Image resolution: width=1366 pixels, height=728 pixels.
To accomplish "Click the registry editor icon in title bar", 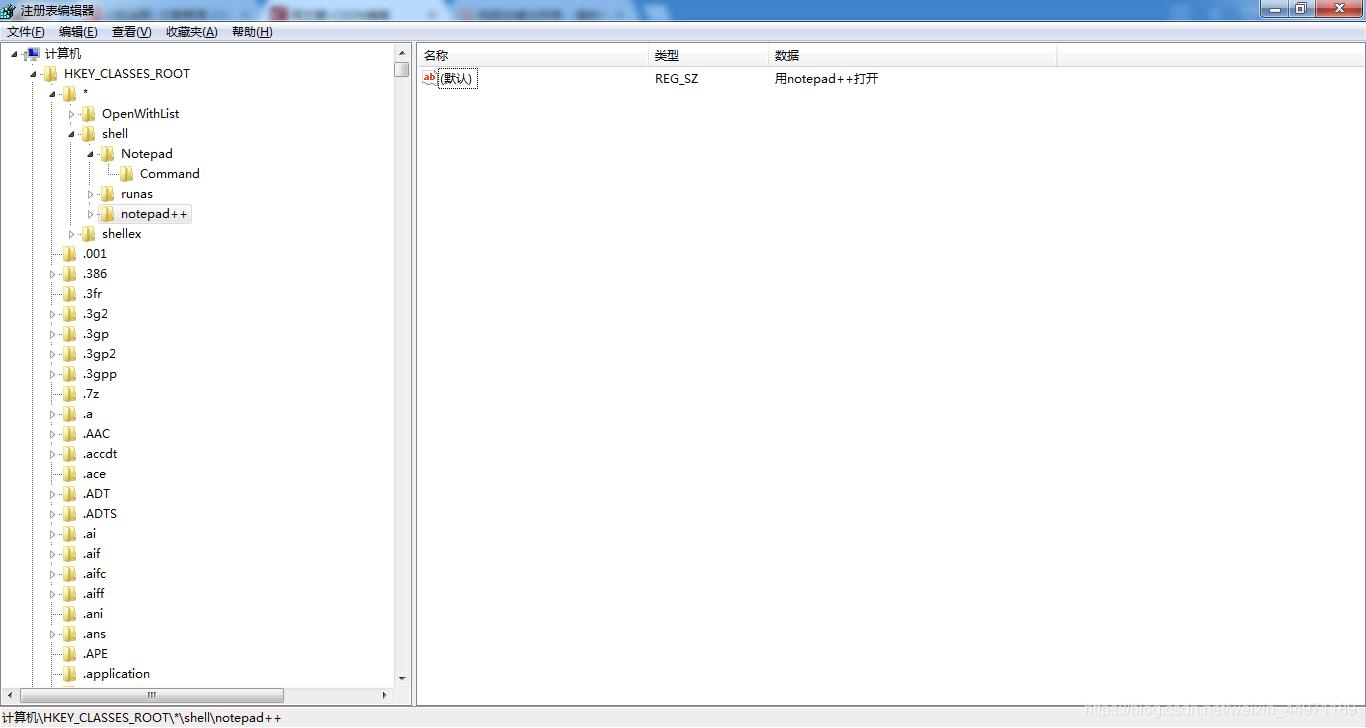I will pyautogui.click(x=8, y=9).
